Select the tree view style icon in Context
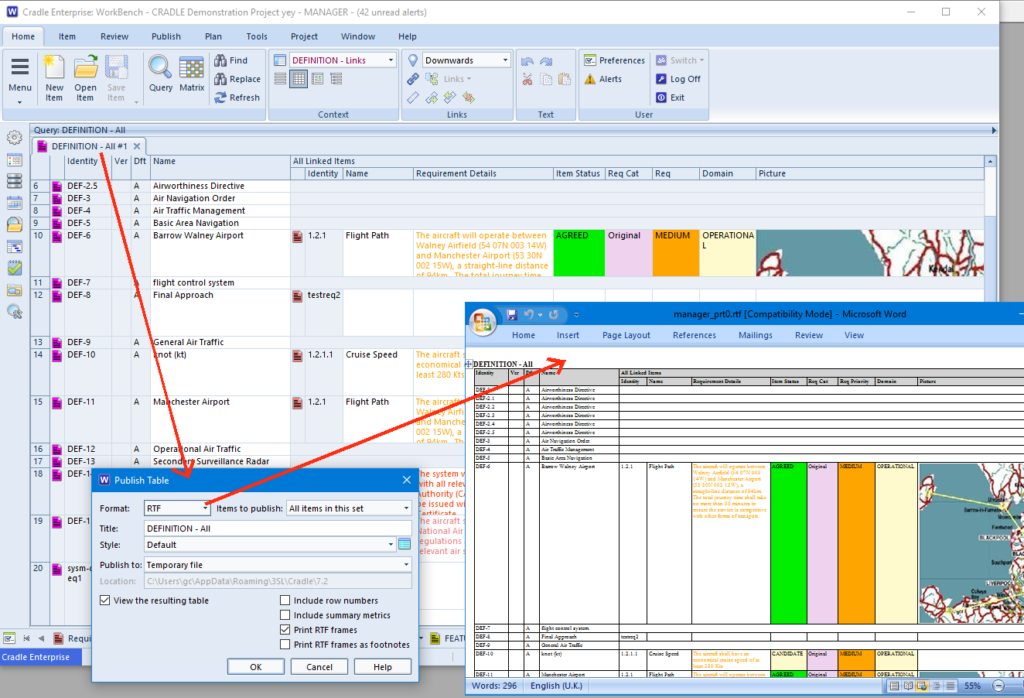The image size is (1024, 698). coord(336,79)
